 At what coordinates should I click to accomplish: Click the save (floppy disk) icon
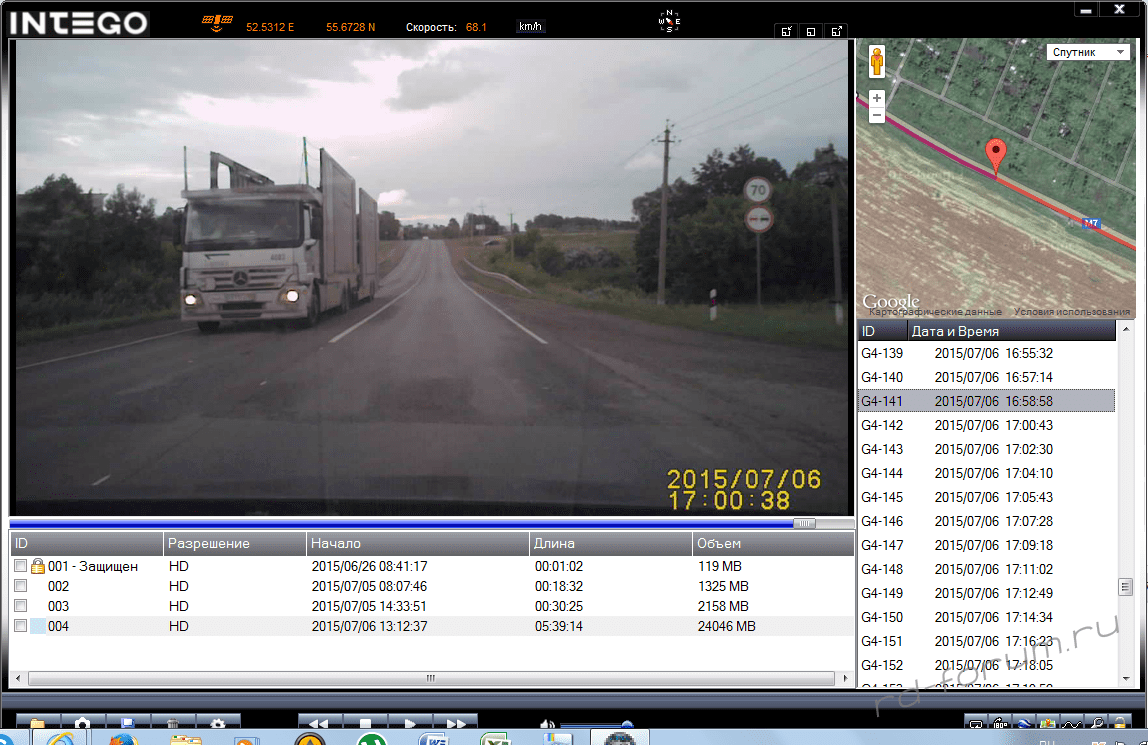(x=128, y=722)
